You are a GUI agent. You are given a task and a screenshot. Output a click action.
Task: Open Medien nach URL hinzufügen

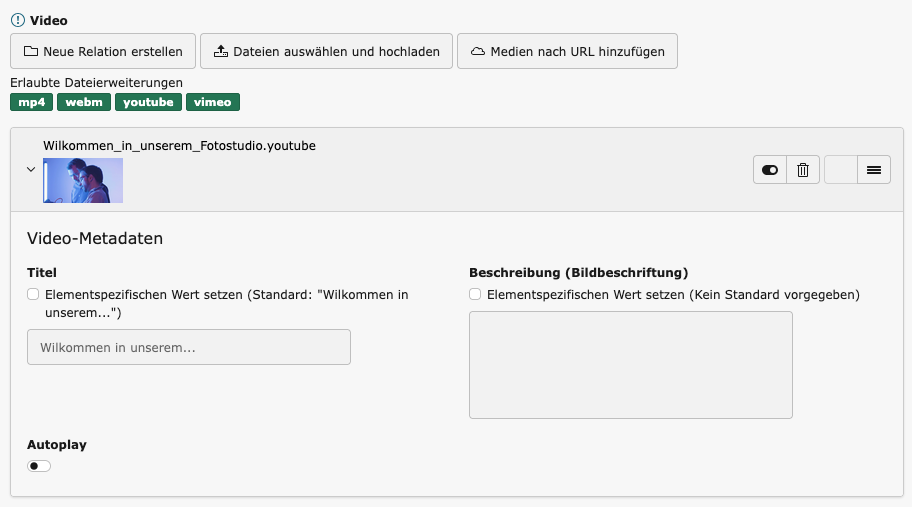coord(567,51)
